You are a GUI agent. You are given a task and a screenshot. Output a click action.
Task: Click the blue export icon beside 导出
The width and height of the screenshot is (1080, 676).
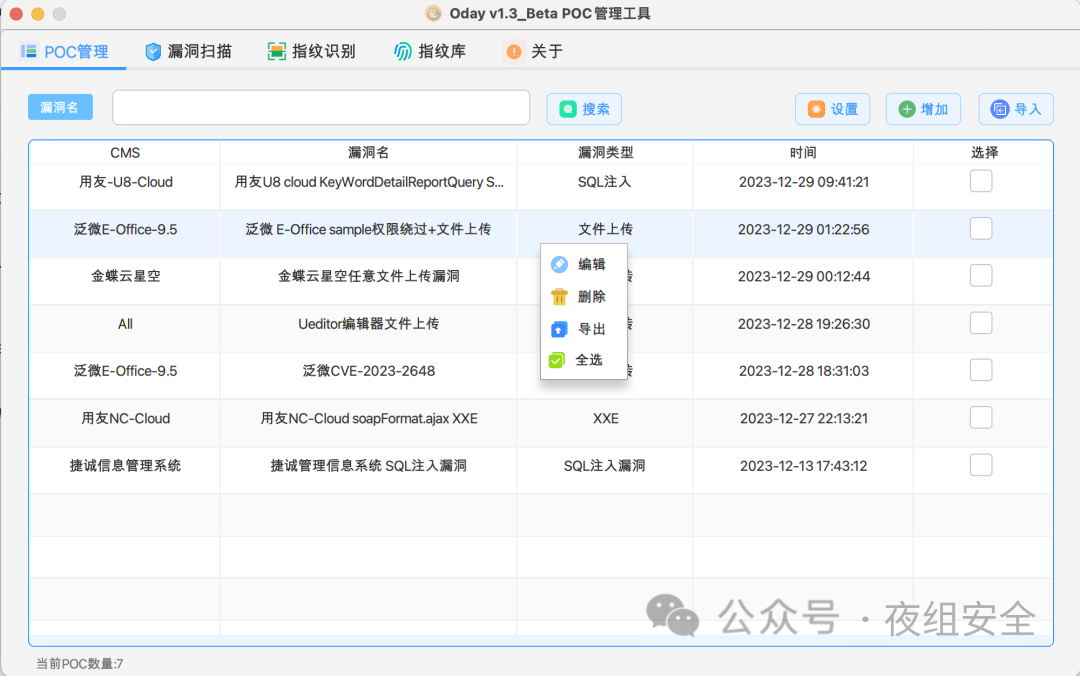pyautogui.click(x=559, y=329)
